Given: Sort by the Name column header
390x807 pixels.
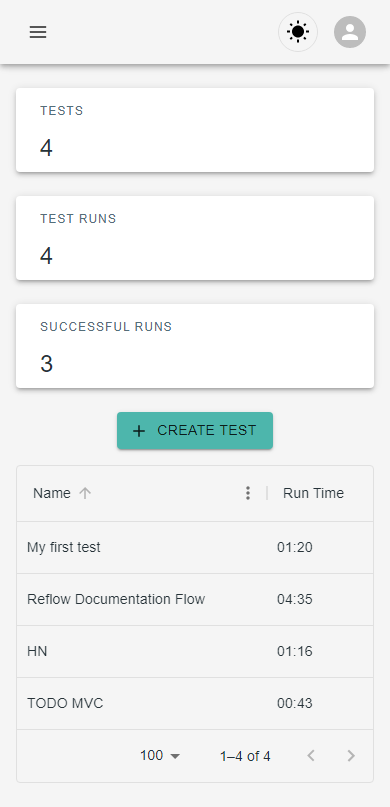Looking at the screenshot, I should [x=52, y=493].
